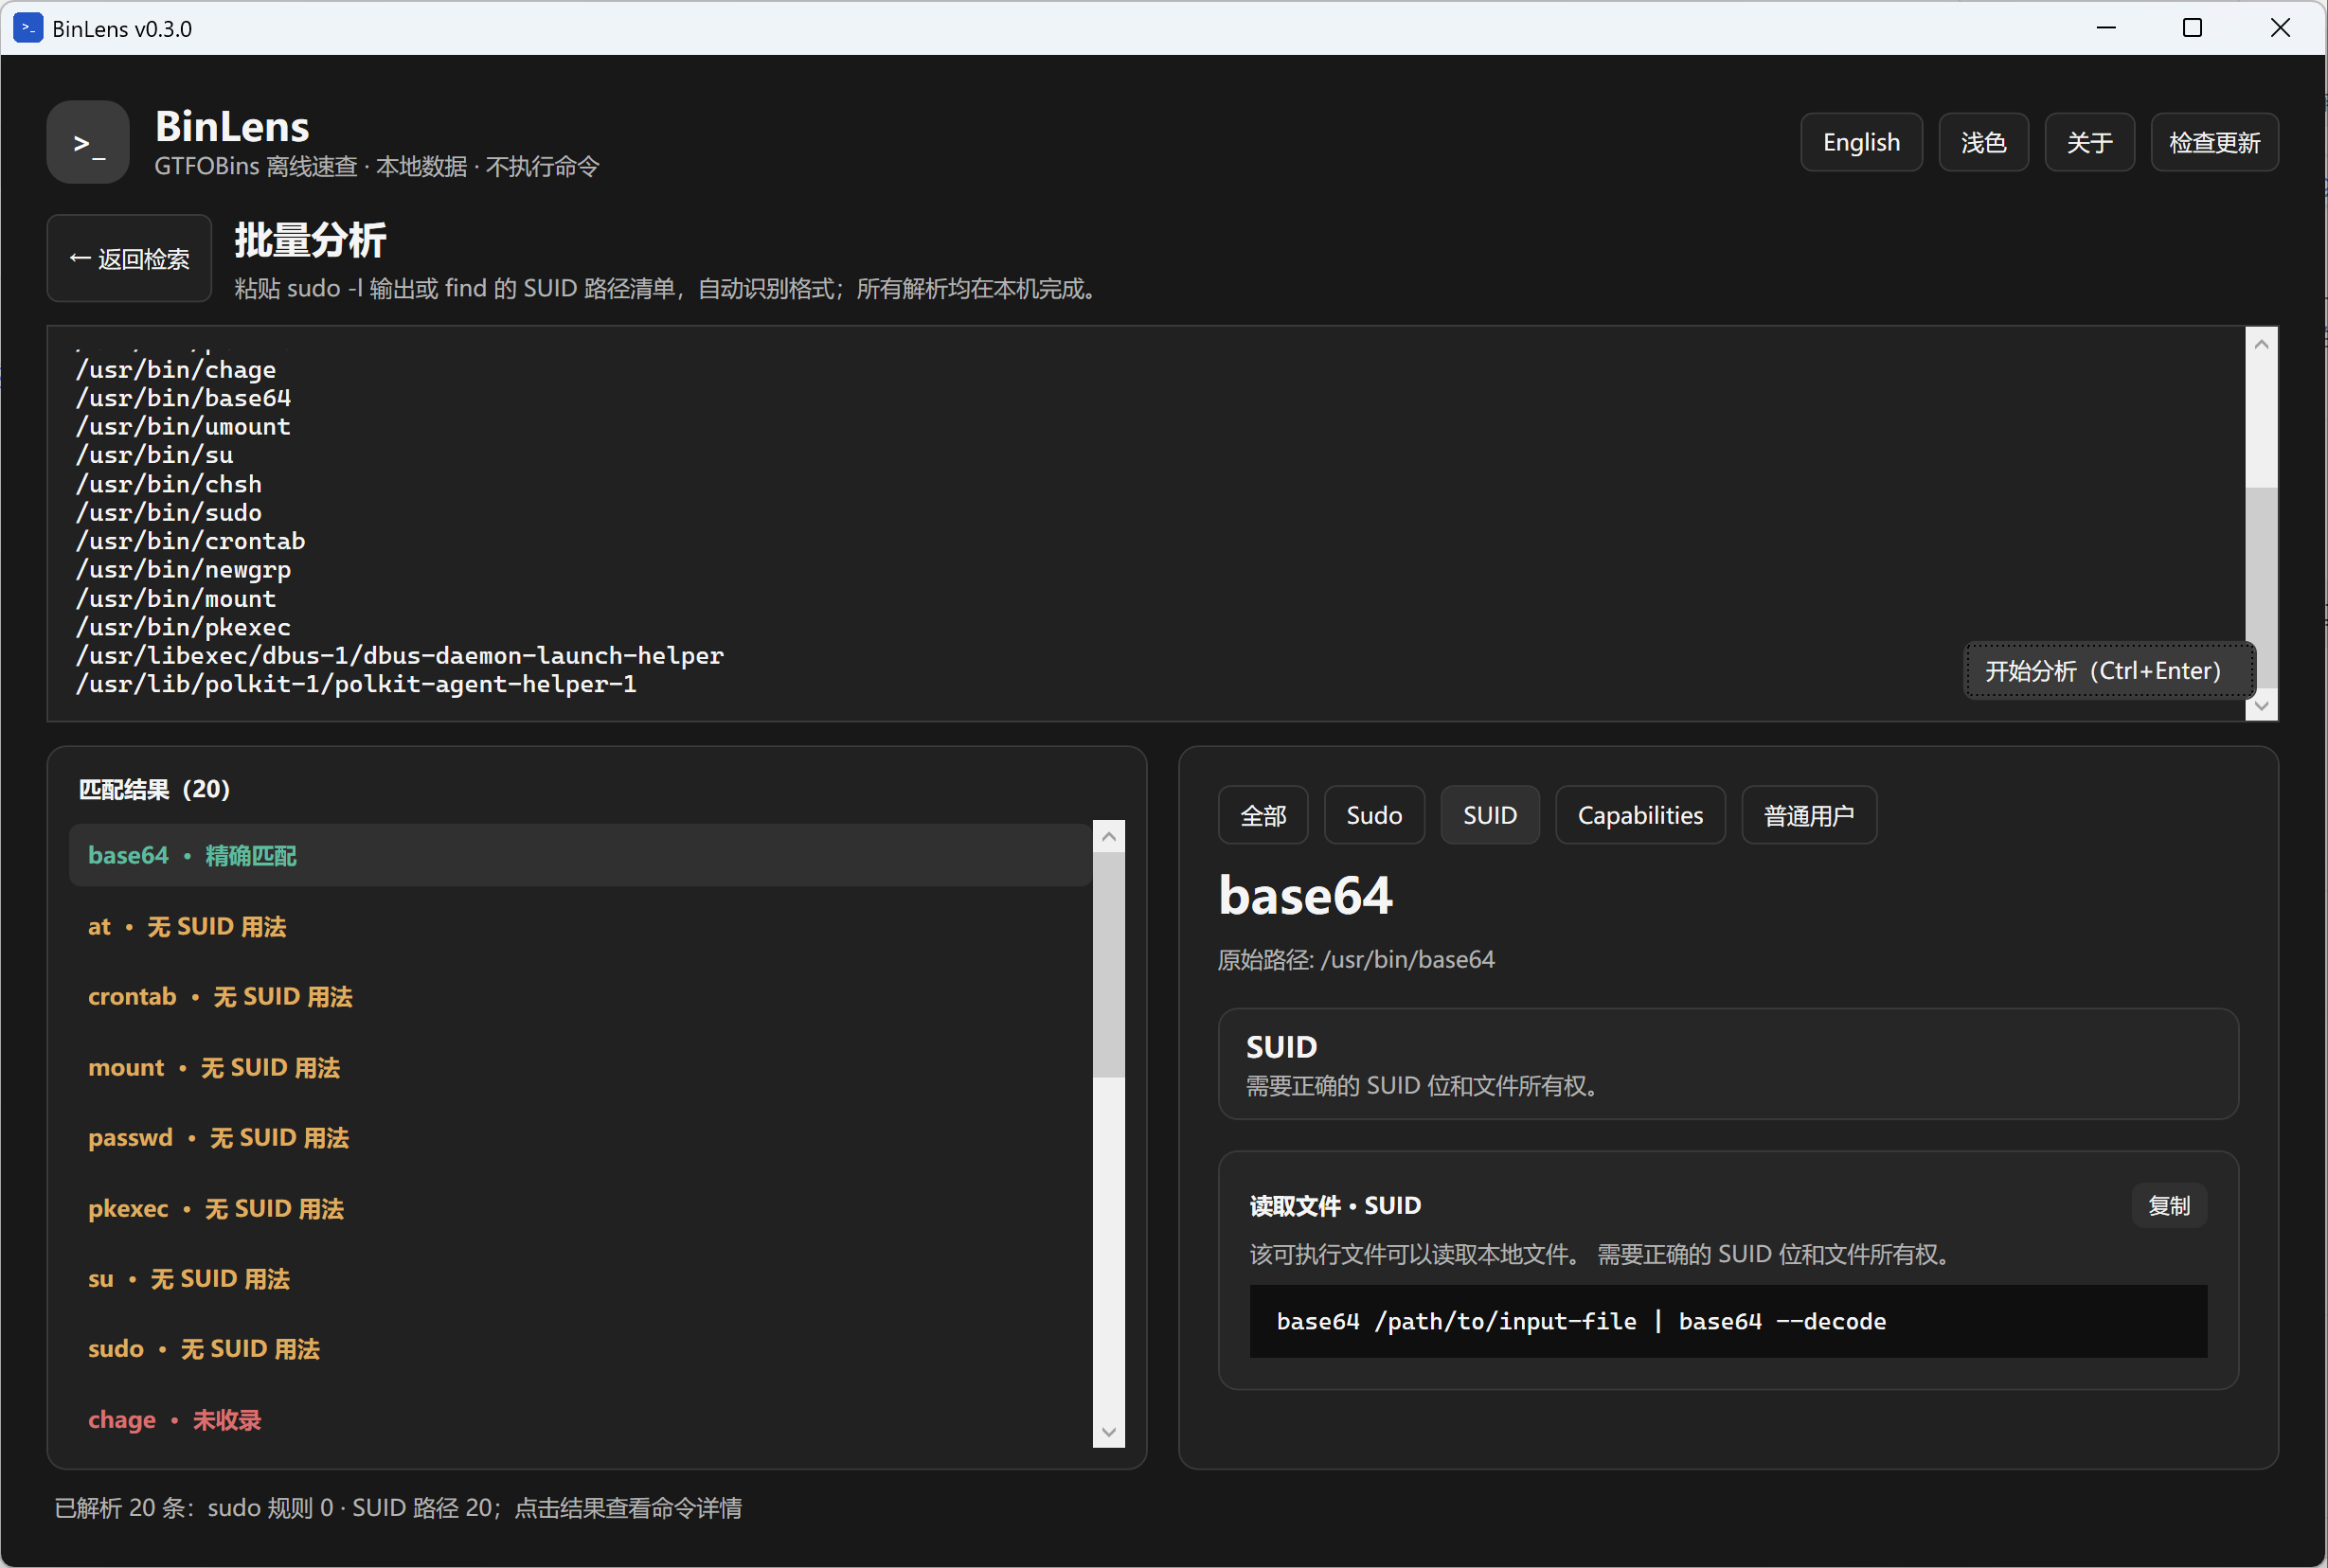
Task: Click the base64 --decode command code block
Action: click(1728, 1321)
